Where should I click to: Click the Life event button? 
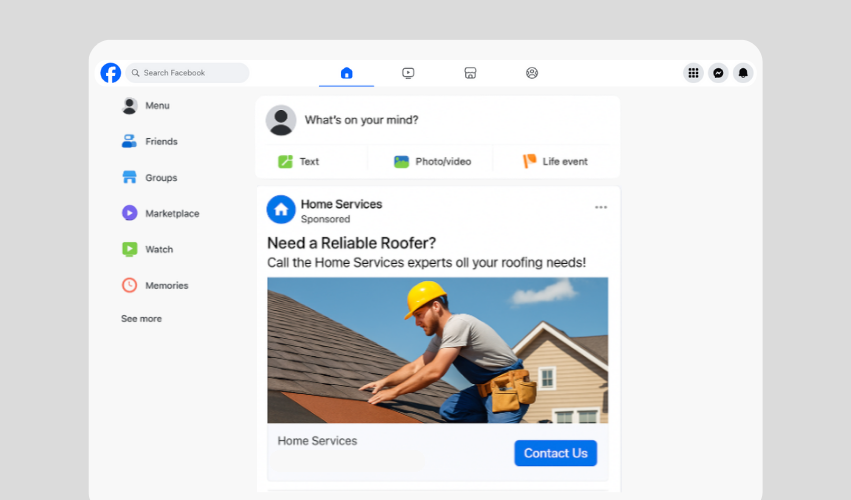pos(555,161)
